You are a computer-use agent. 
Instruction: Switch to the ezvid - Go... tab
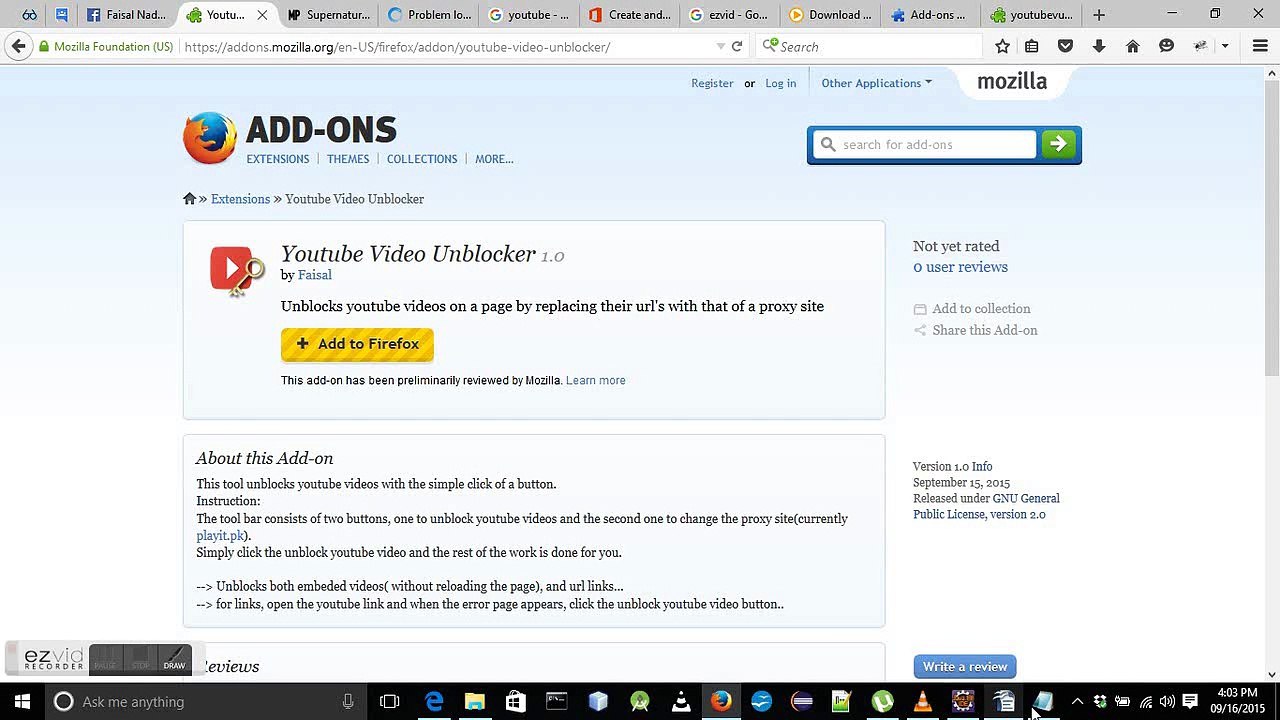pyautogui.click(x=730, y=15)
